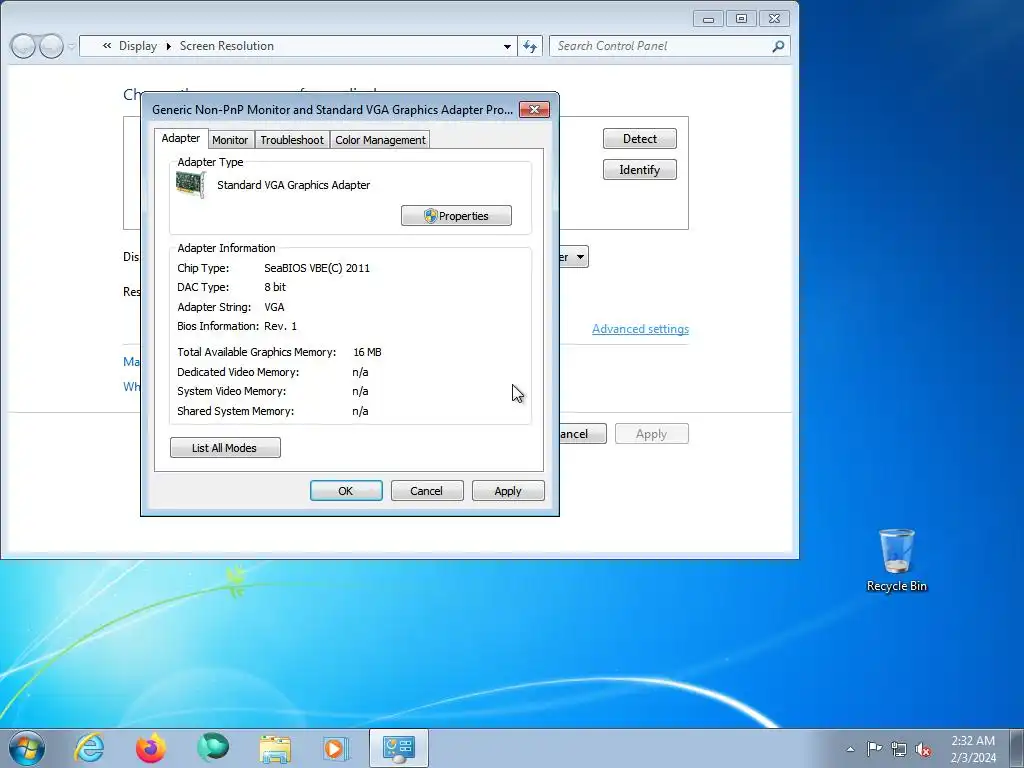This screenshot has height=768, width=1024.
Task: Click the network tray icon
Action: (x=899, y=749)
